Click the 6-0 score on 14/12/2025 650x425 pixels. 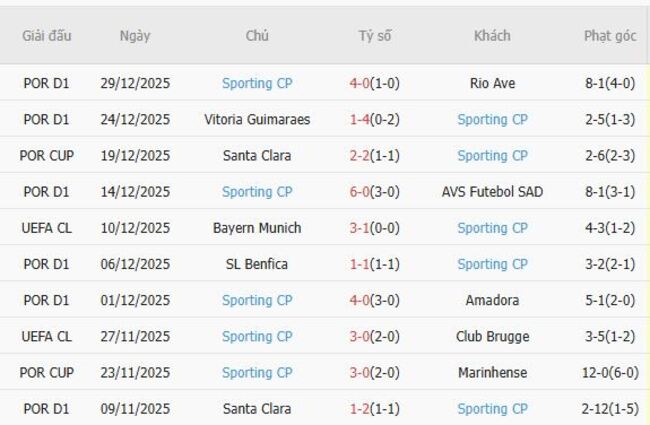click(x=360, y=192)
